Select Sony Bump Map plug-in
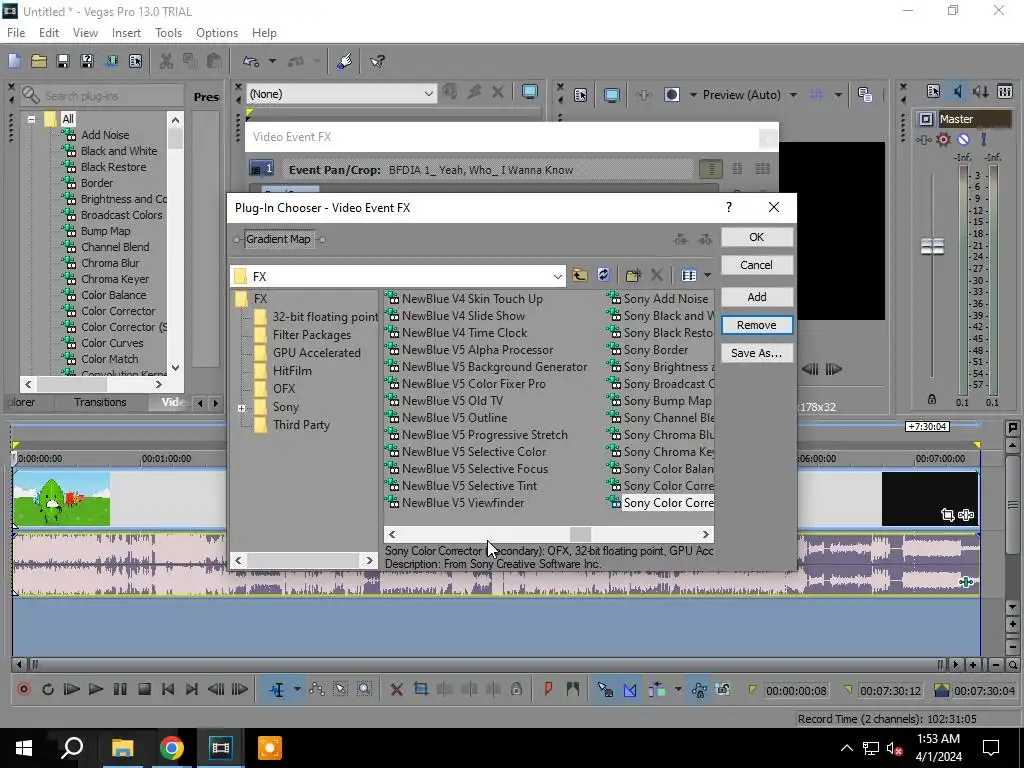The width and height of the screenshot is (1024, 768). click(x=660, y=401)
